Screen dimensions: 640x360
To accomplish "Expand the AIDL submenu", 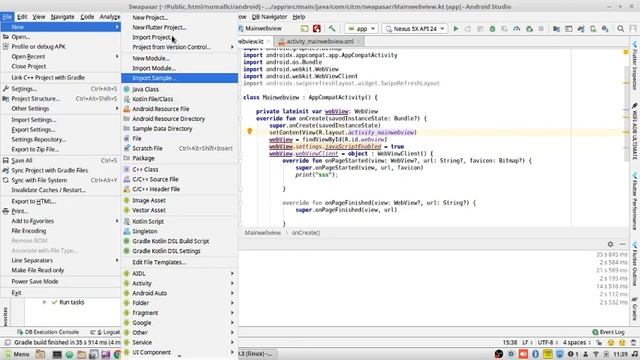I will click(x=180, y=273).
